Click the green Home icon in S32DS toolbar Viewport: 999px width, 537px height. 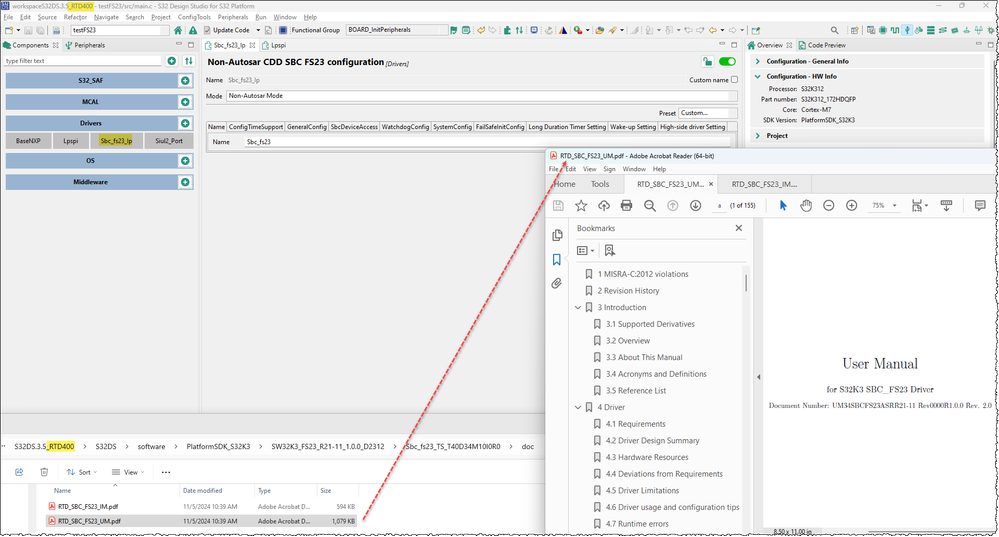178,30
